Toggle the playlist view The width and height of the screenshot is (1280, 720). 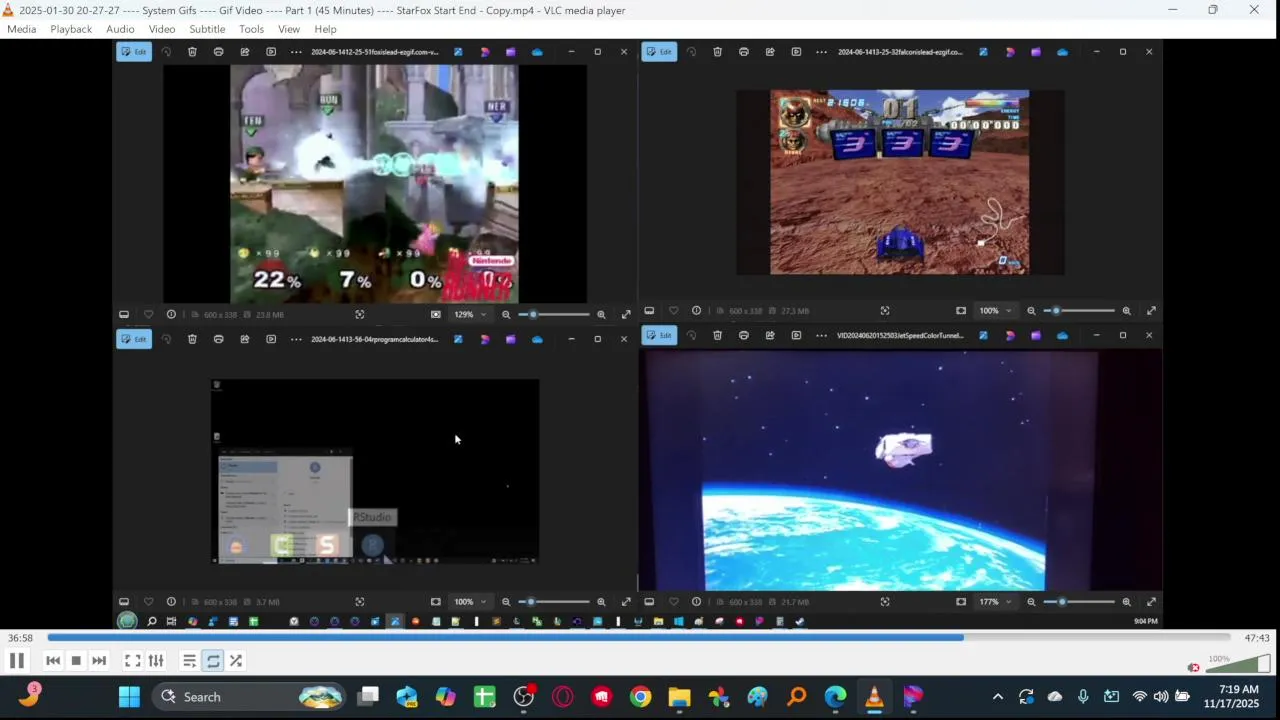click(x=189, y=661)
